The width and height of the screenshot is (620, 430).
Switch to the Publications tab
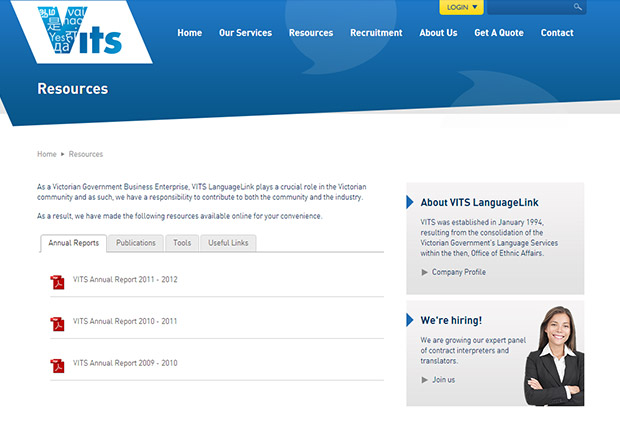click(136, 243)
